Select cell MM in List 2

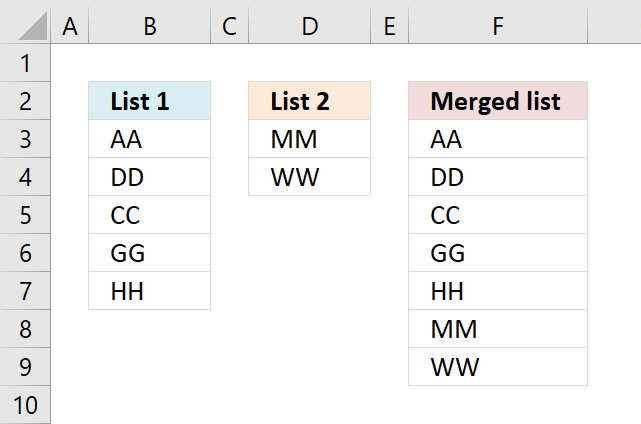309,139
